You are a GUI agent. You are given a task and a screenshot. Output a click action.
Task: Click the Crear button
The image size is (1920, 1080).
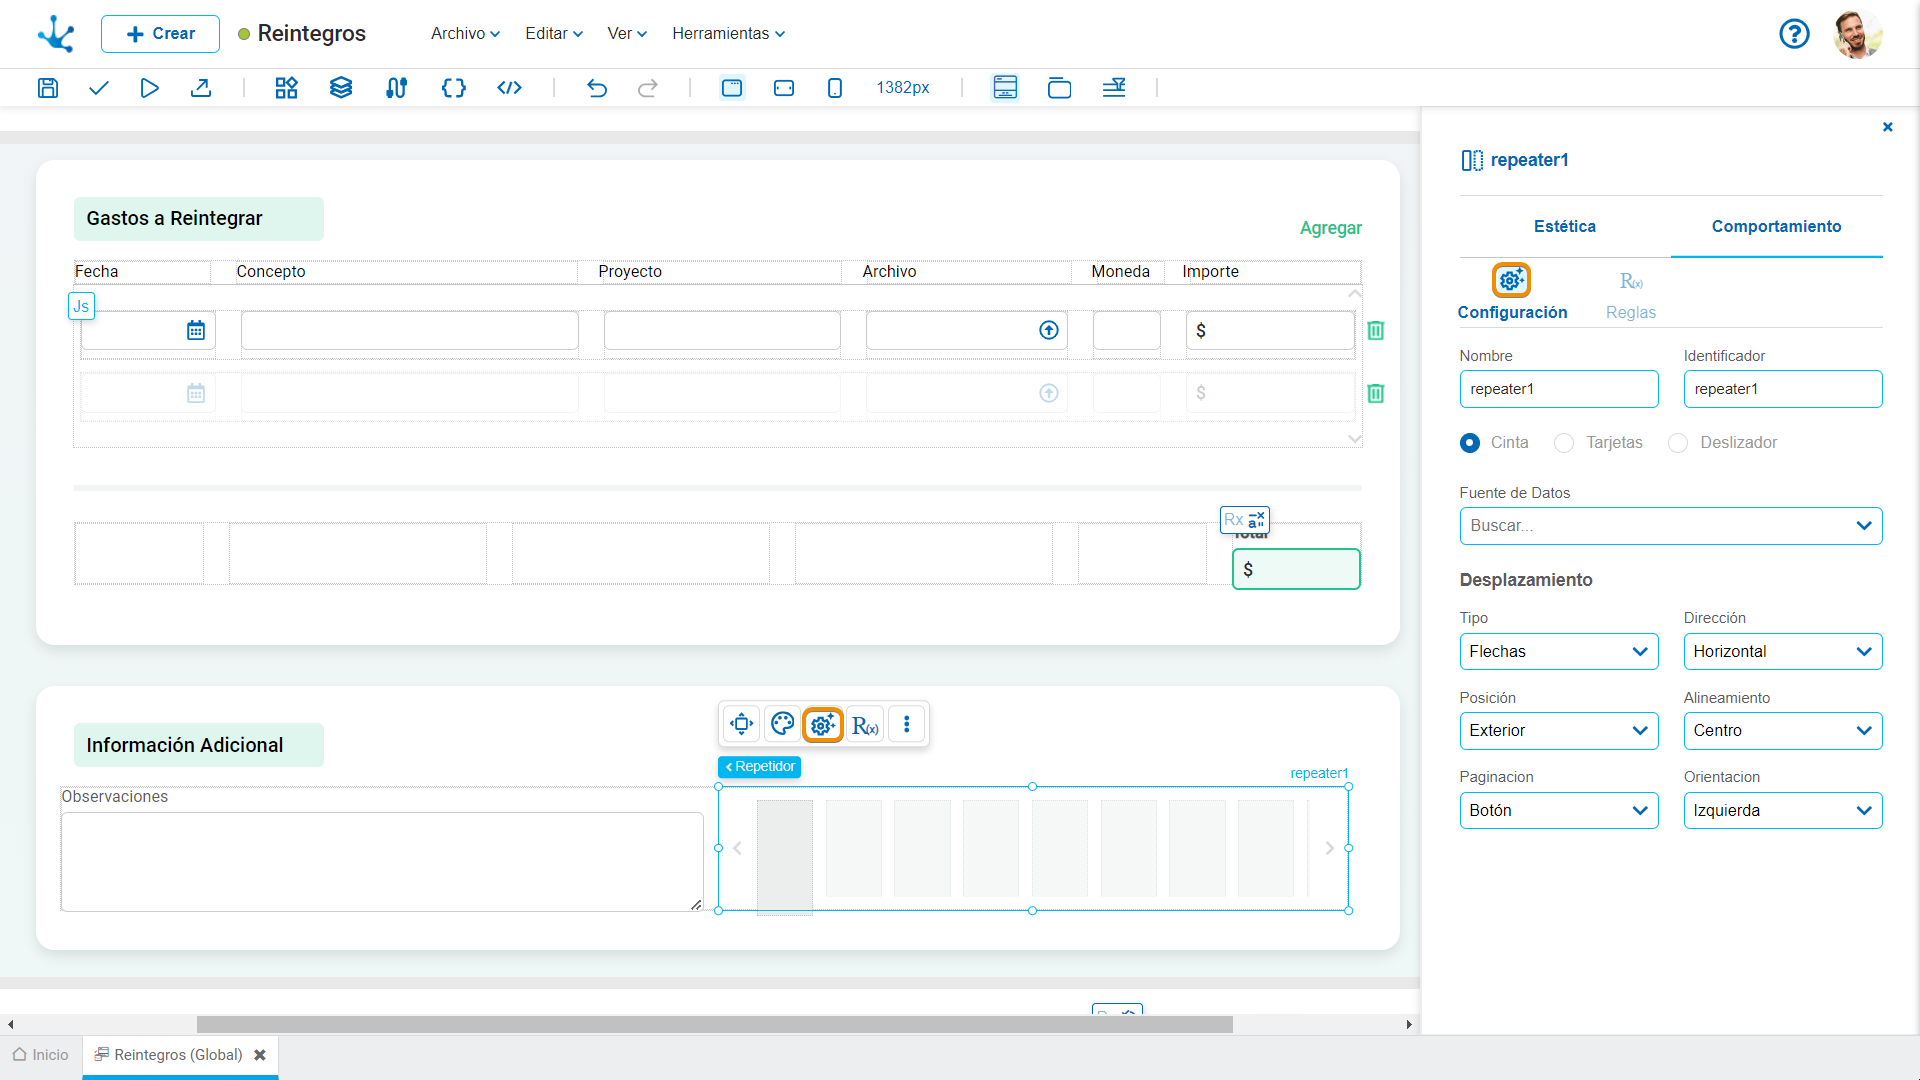point(160,34)
